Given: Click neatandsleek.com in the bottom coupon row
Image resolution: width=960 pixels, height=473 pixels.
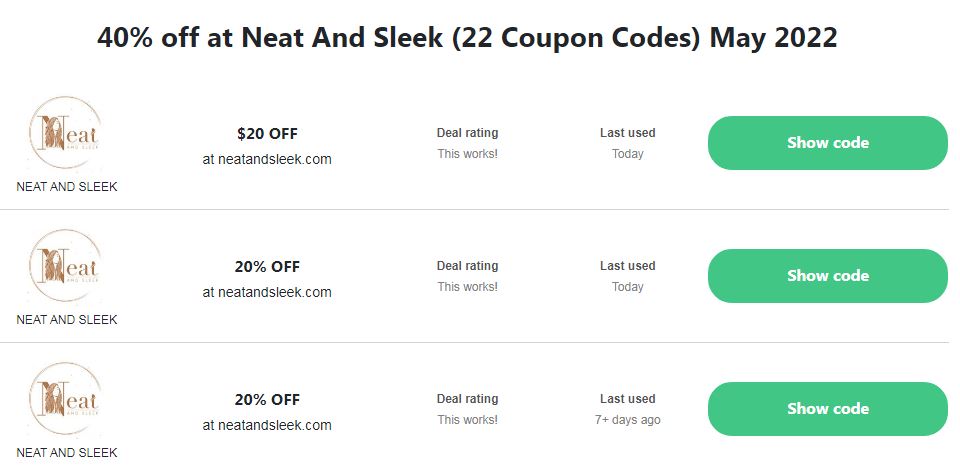Looking at the screenshot, I should click(267, 425).
